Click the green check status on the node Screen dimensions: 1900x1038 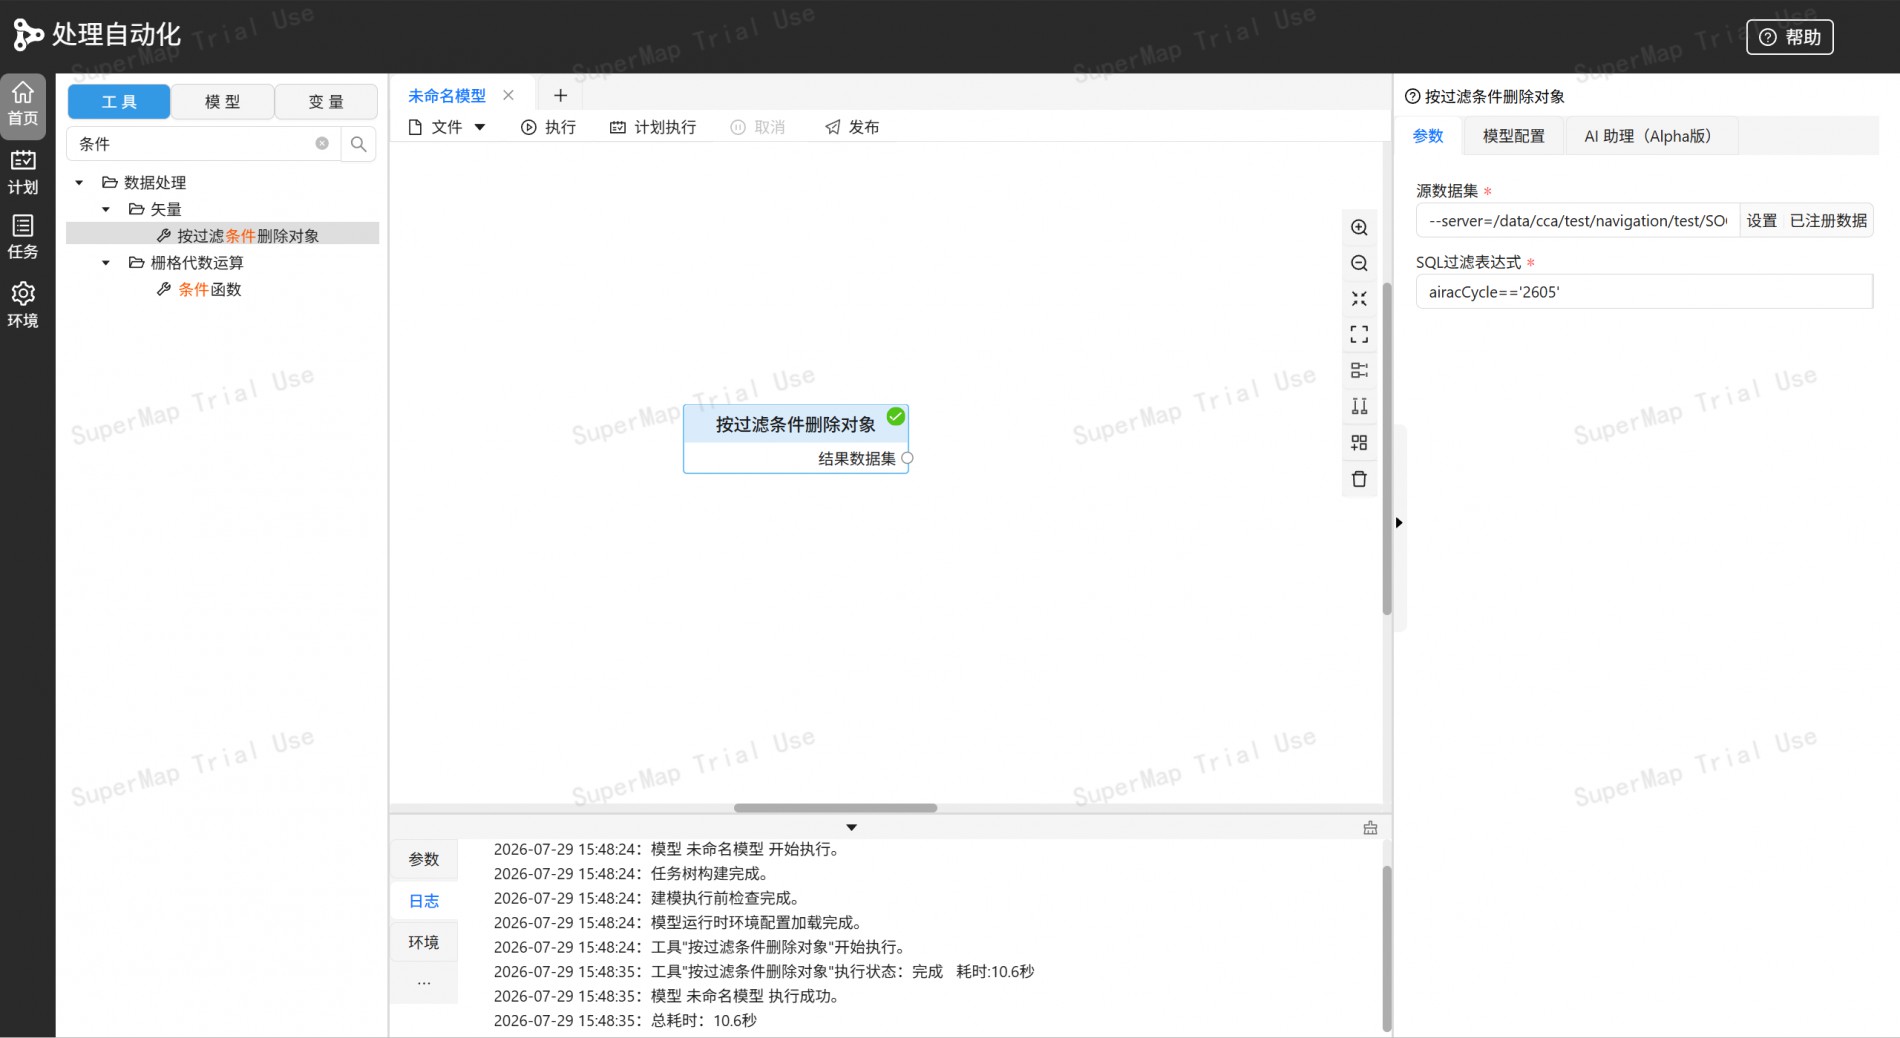896,416
